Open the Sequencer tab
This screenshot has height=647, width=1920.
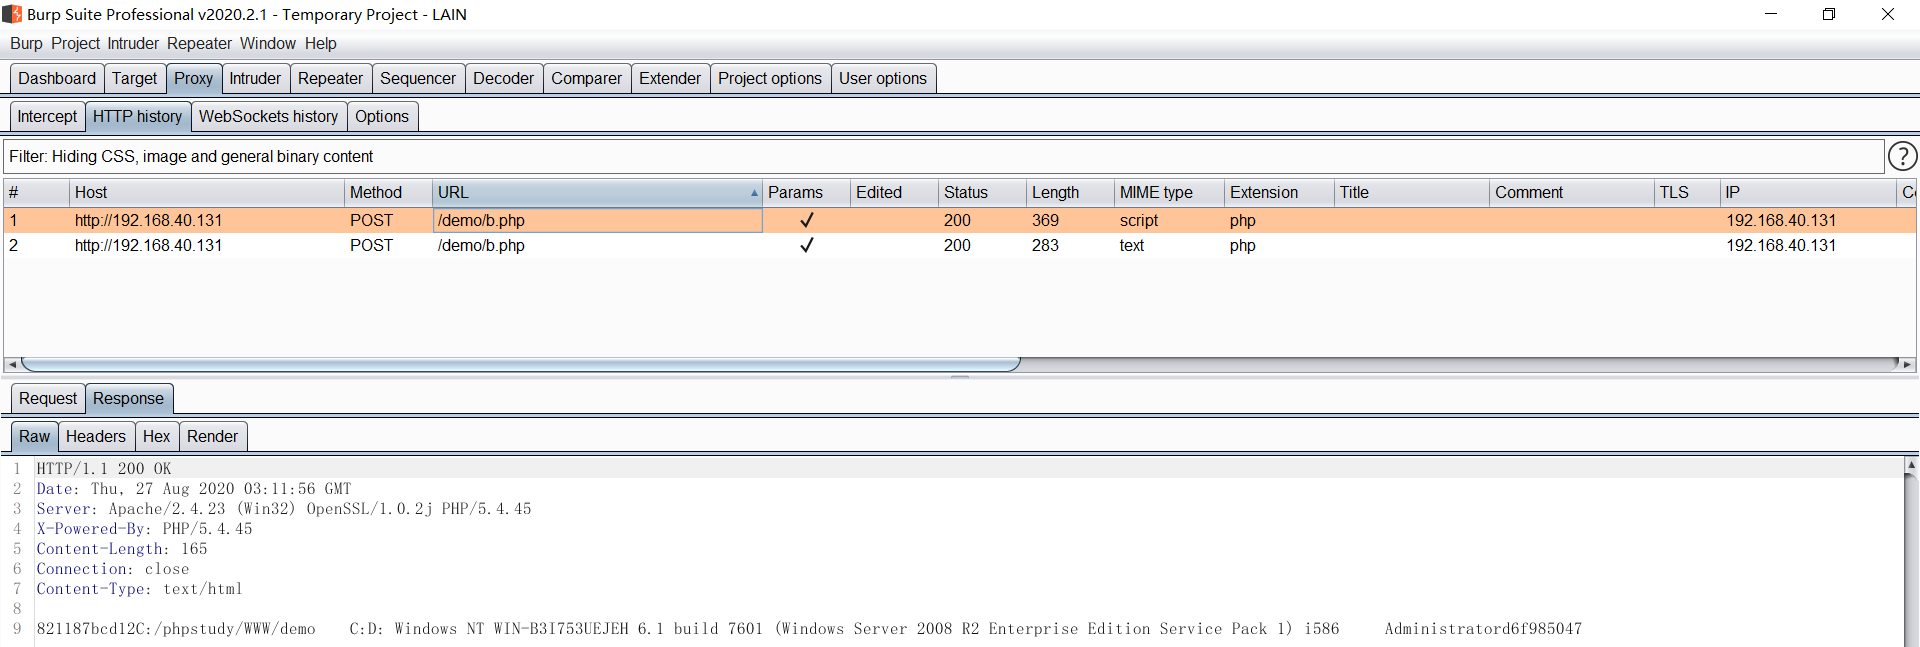(x=418, y=78)
